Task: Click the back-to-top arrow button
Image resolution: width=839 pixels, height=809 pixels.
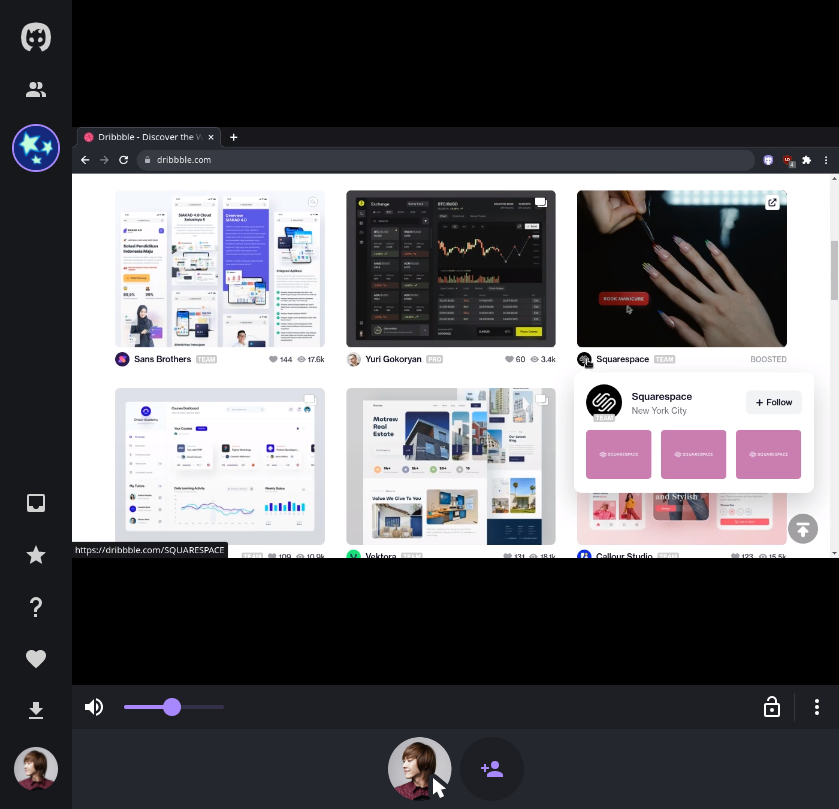Action: [x=803, y=529]
